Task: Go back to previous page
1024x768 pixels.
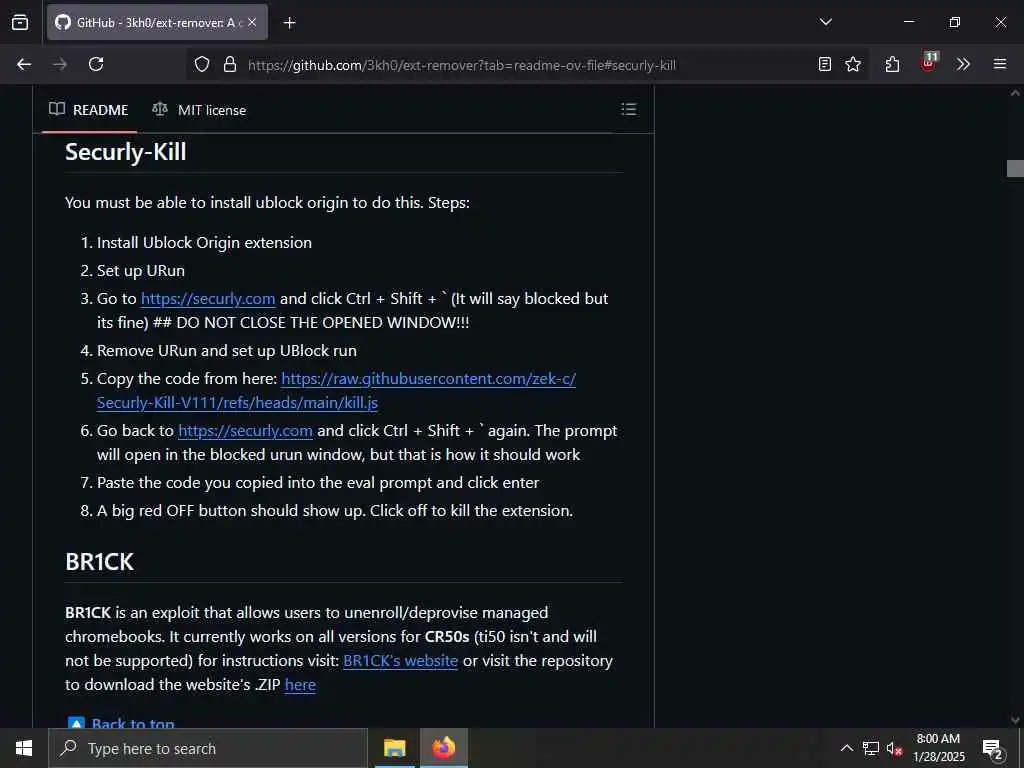Action: [x=24, y=64]
